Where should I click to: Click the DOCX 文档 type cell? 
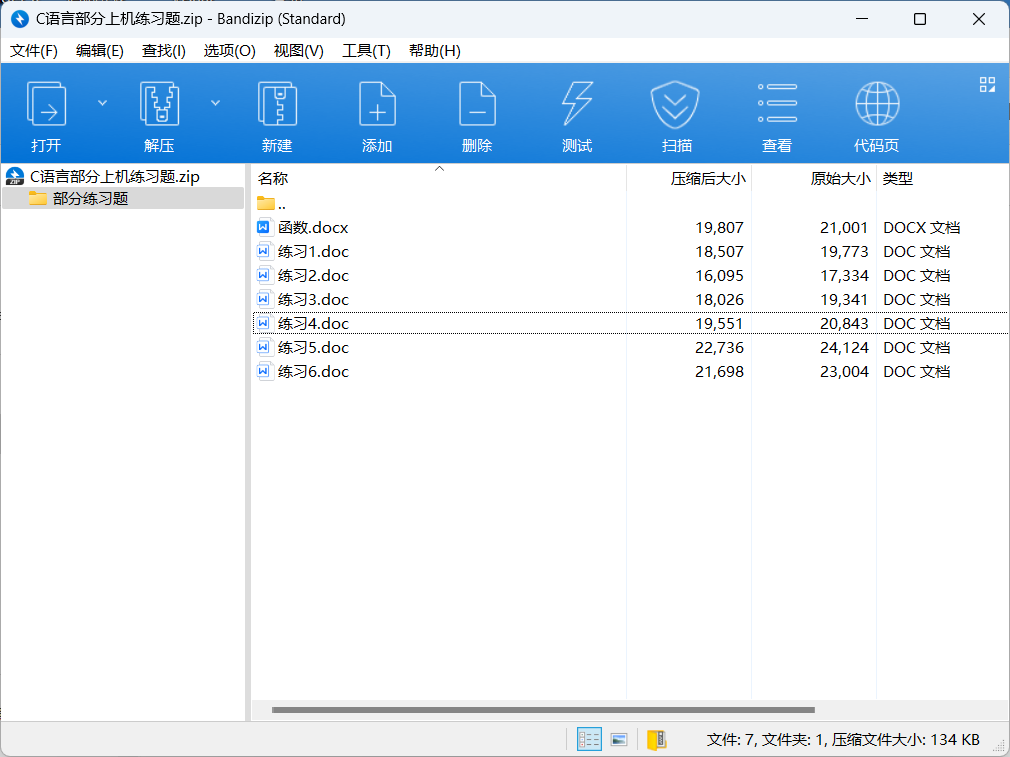[x=921, y=227]
